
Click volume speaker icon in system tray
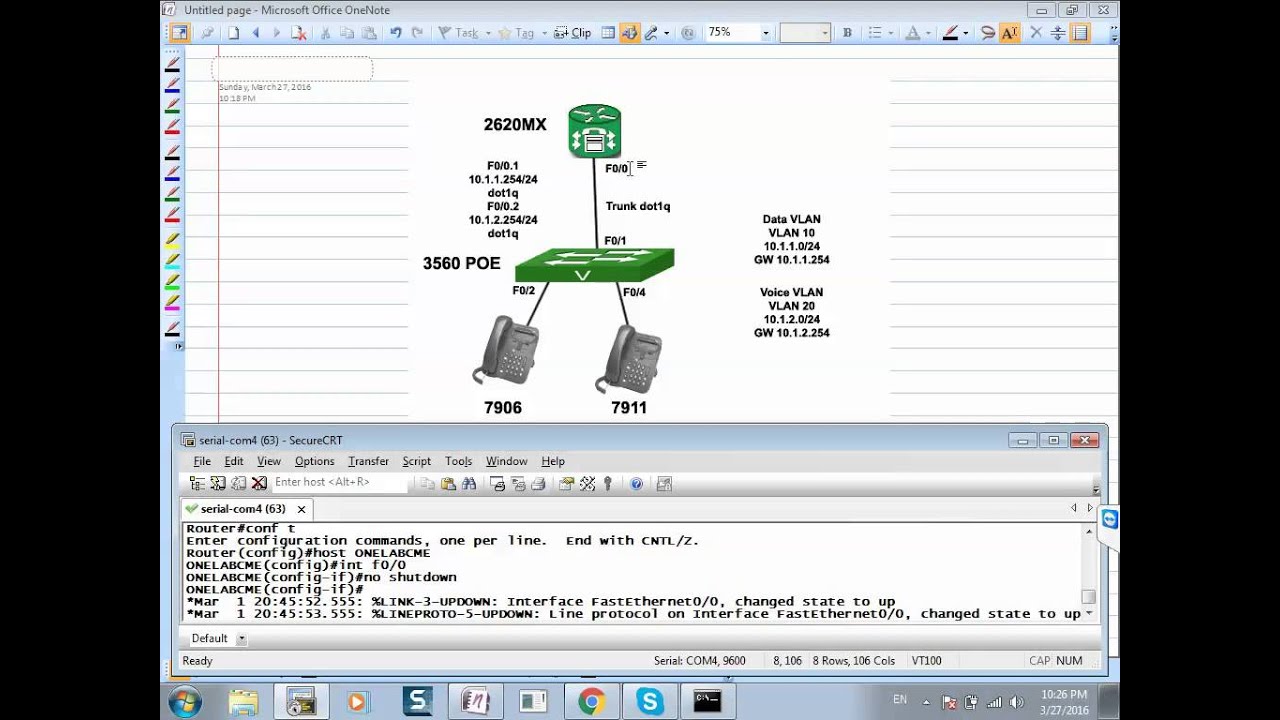(1016, 702)
